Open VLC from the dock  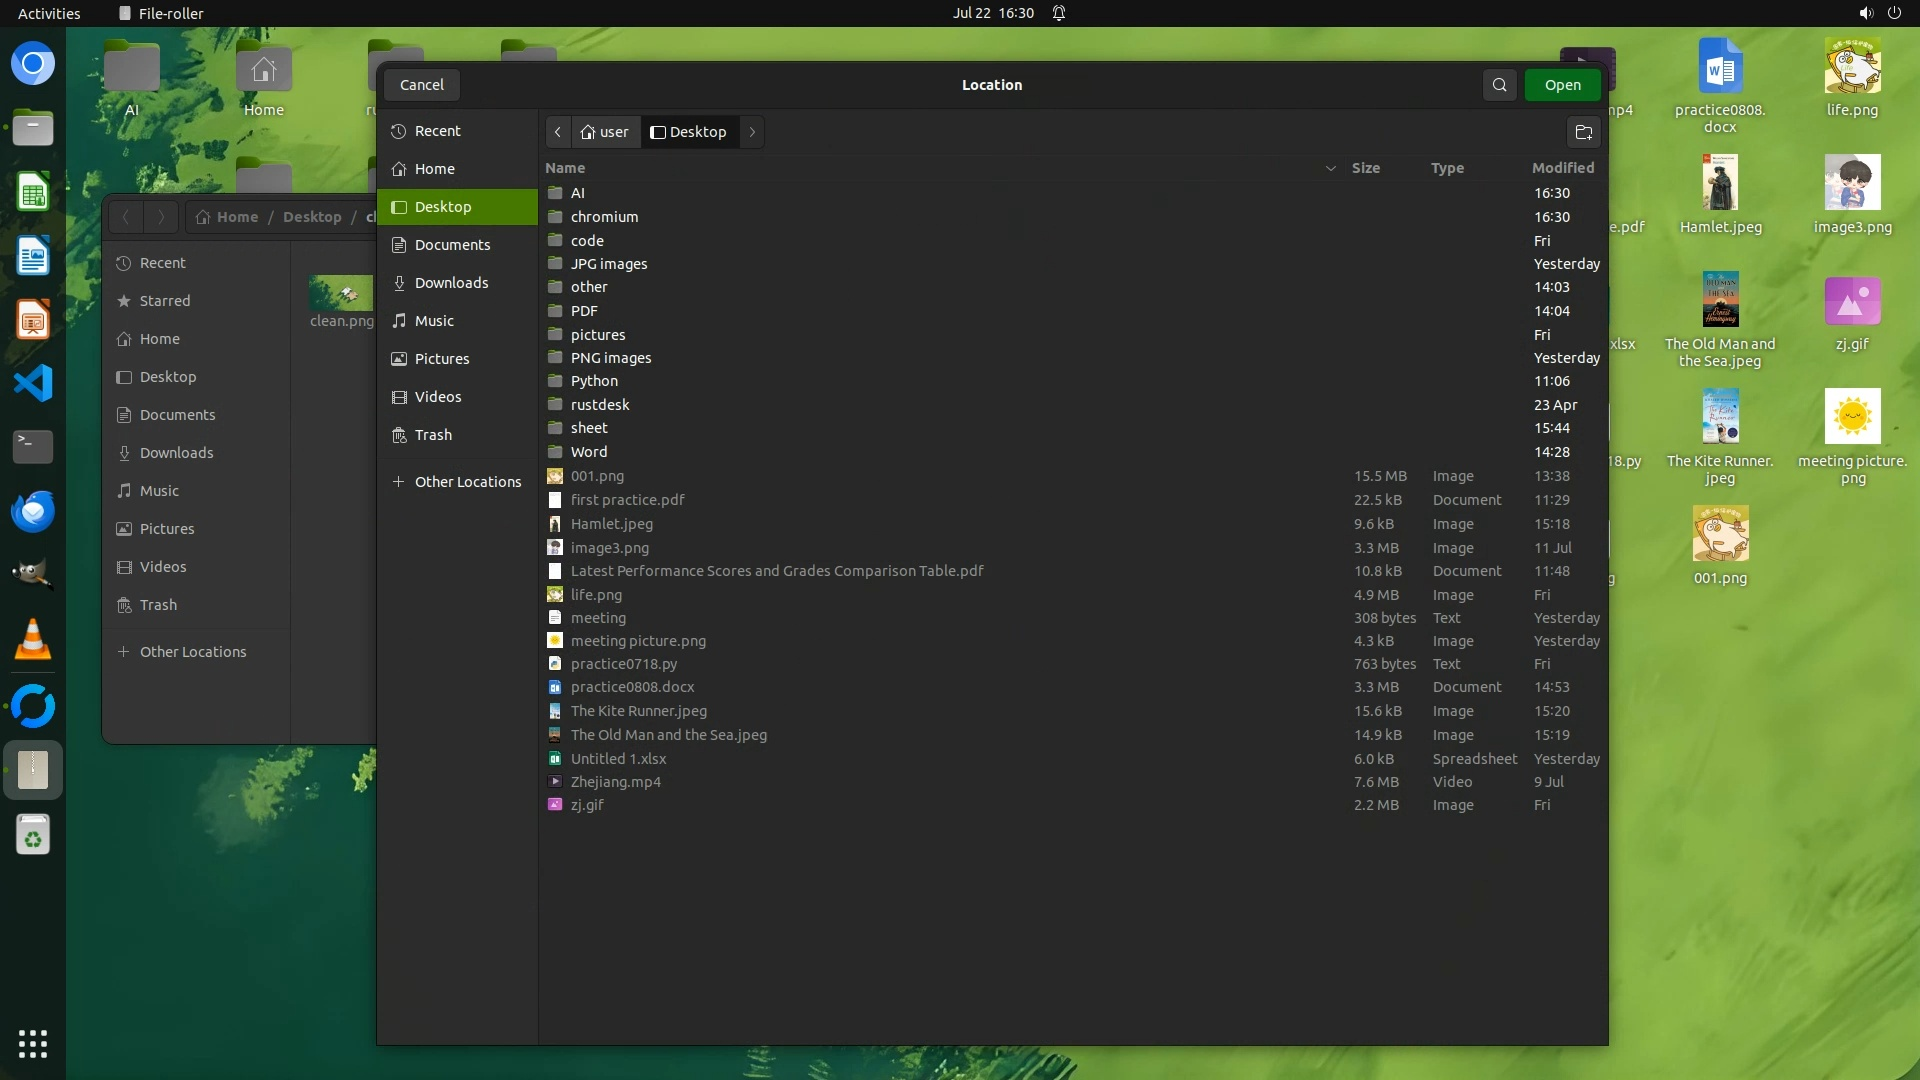coord(33,640)
